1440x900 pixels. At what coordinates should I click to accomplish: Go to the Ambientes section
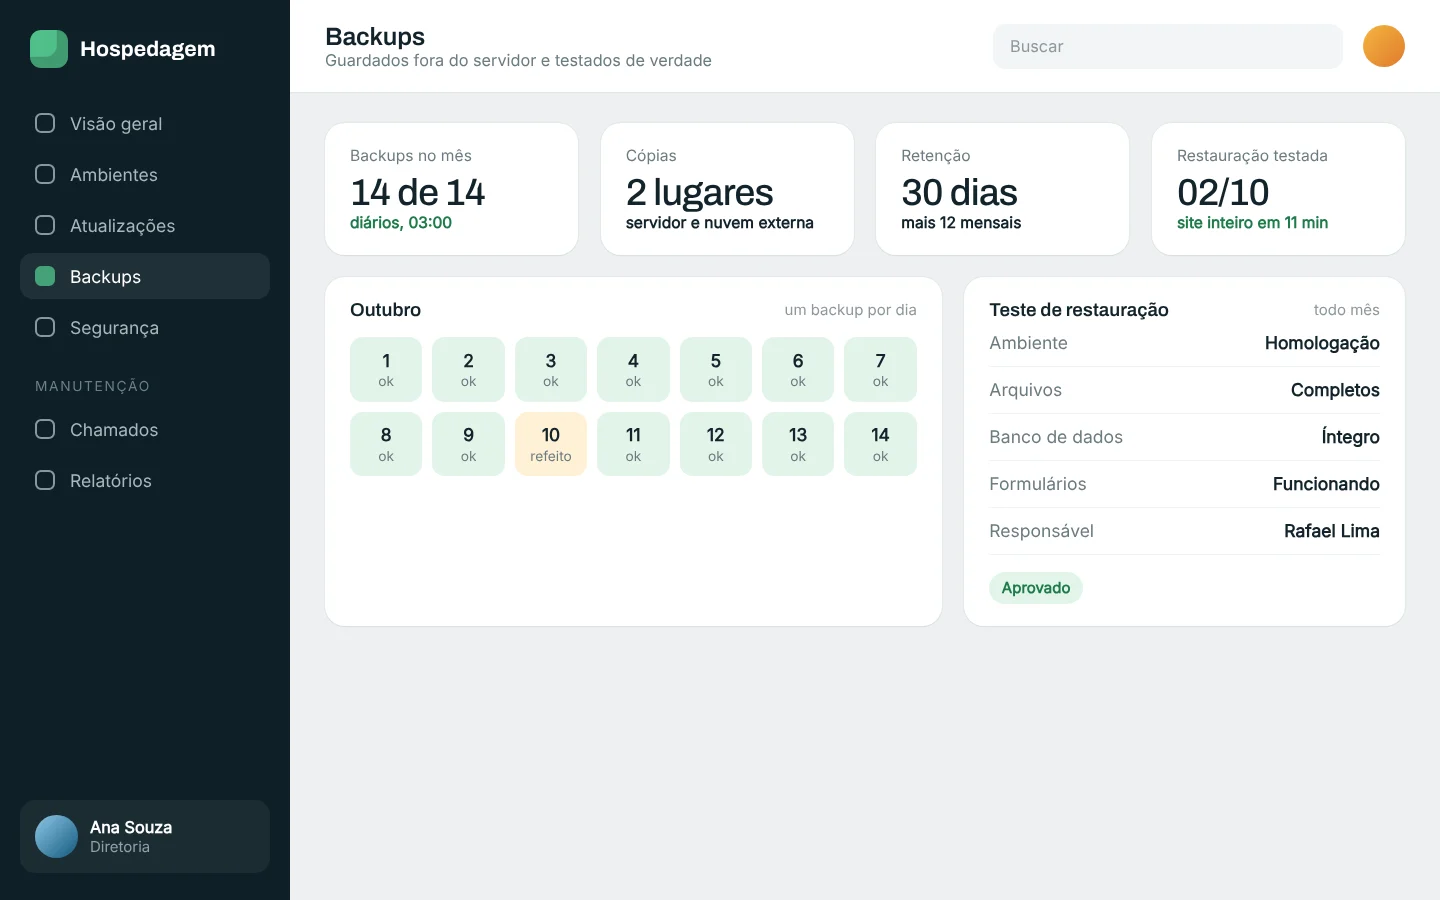pos(145,174)
